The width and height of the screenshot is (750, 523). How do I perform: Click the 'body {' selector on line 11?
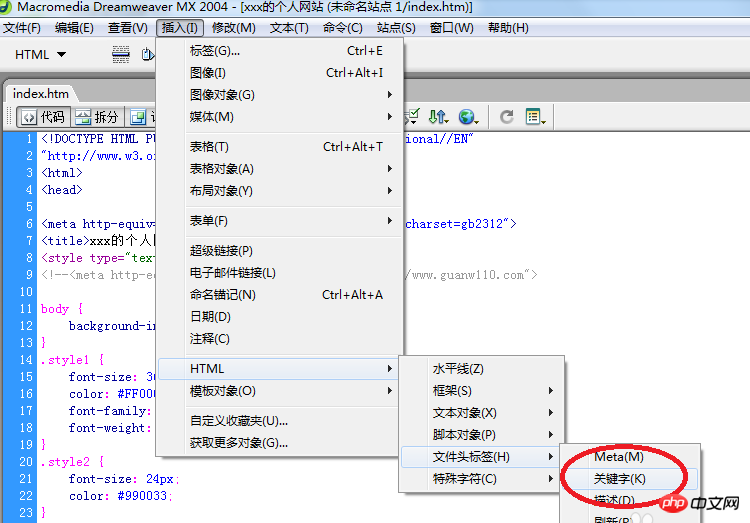coord(62,309)
